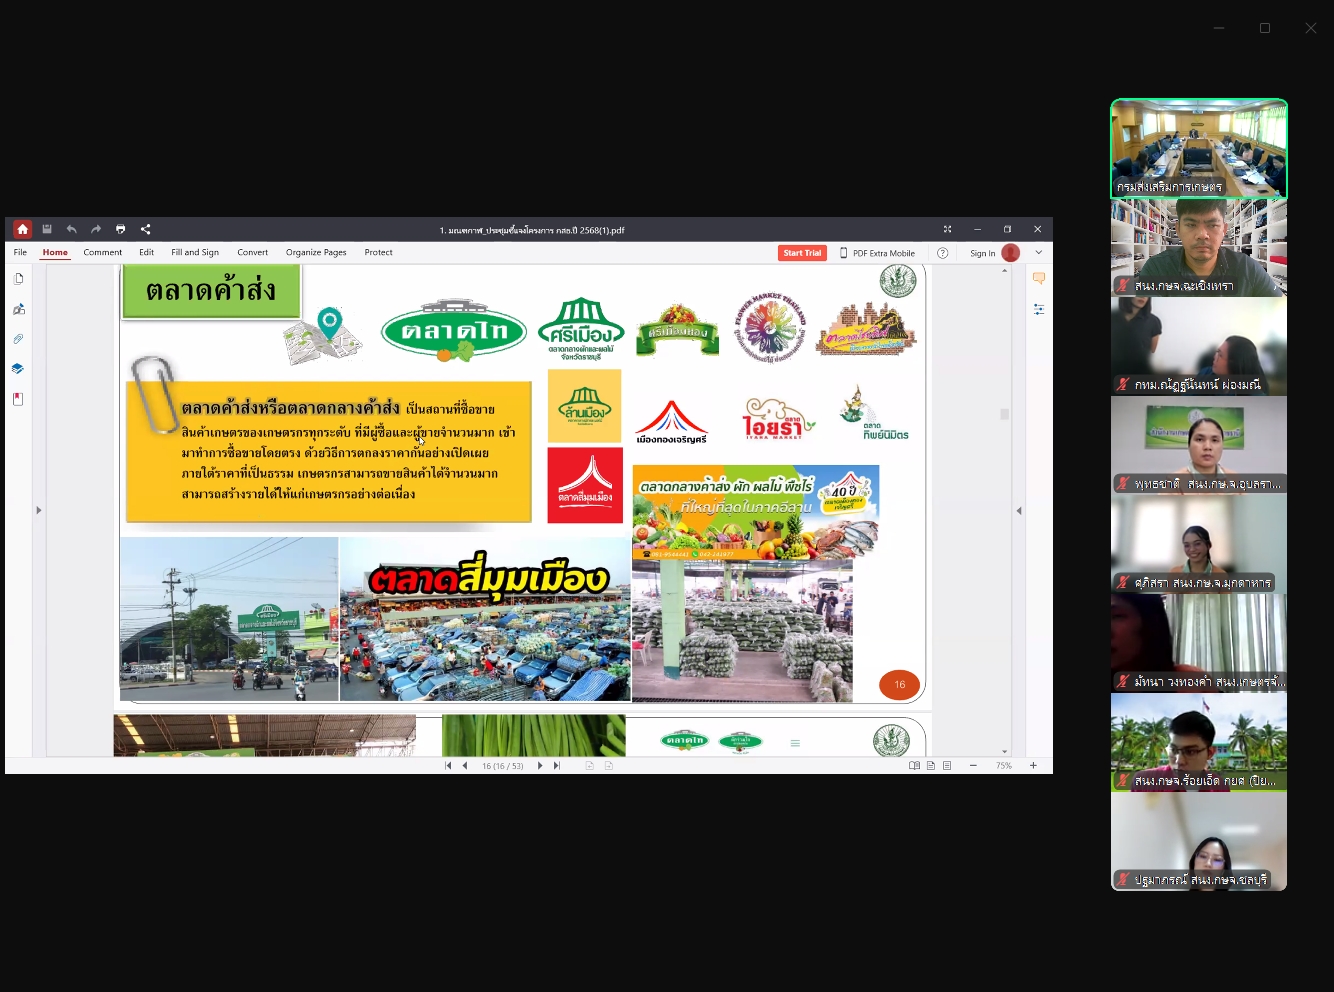Open the Attachments panel with the paperclip icon
This screenshot has height=992, width=1334.
point(18,339)
